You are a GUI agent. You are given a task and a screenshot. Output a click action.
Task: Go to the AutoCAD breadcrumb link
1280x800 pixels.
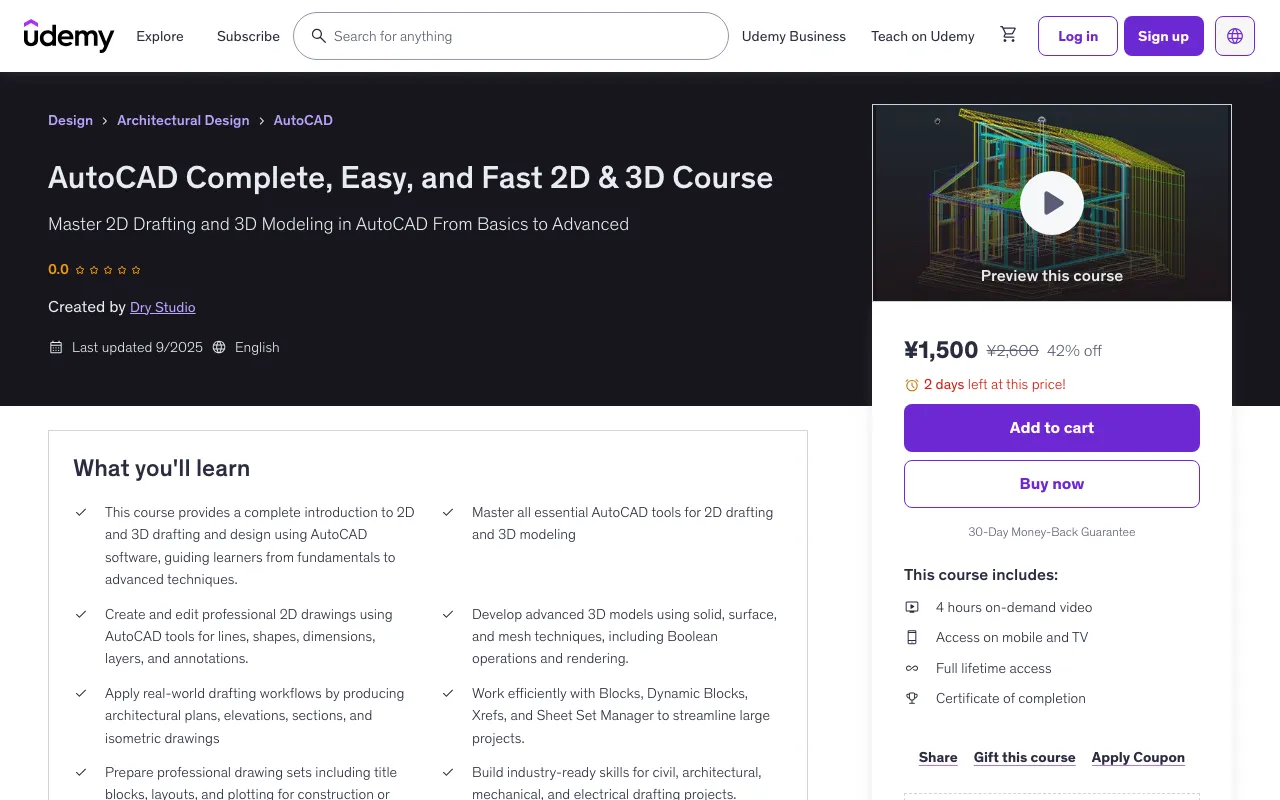pos(302,120)
